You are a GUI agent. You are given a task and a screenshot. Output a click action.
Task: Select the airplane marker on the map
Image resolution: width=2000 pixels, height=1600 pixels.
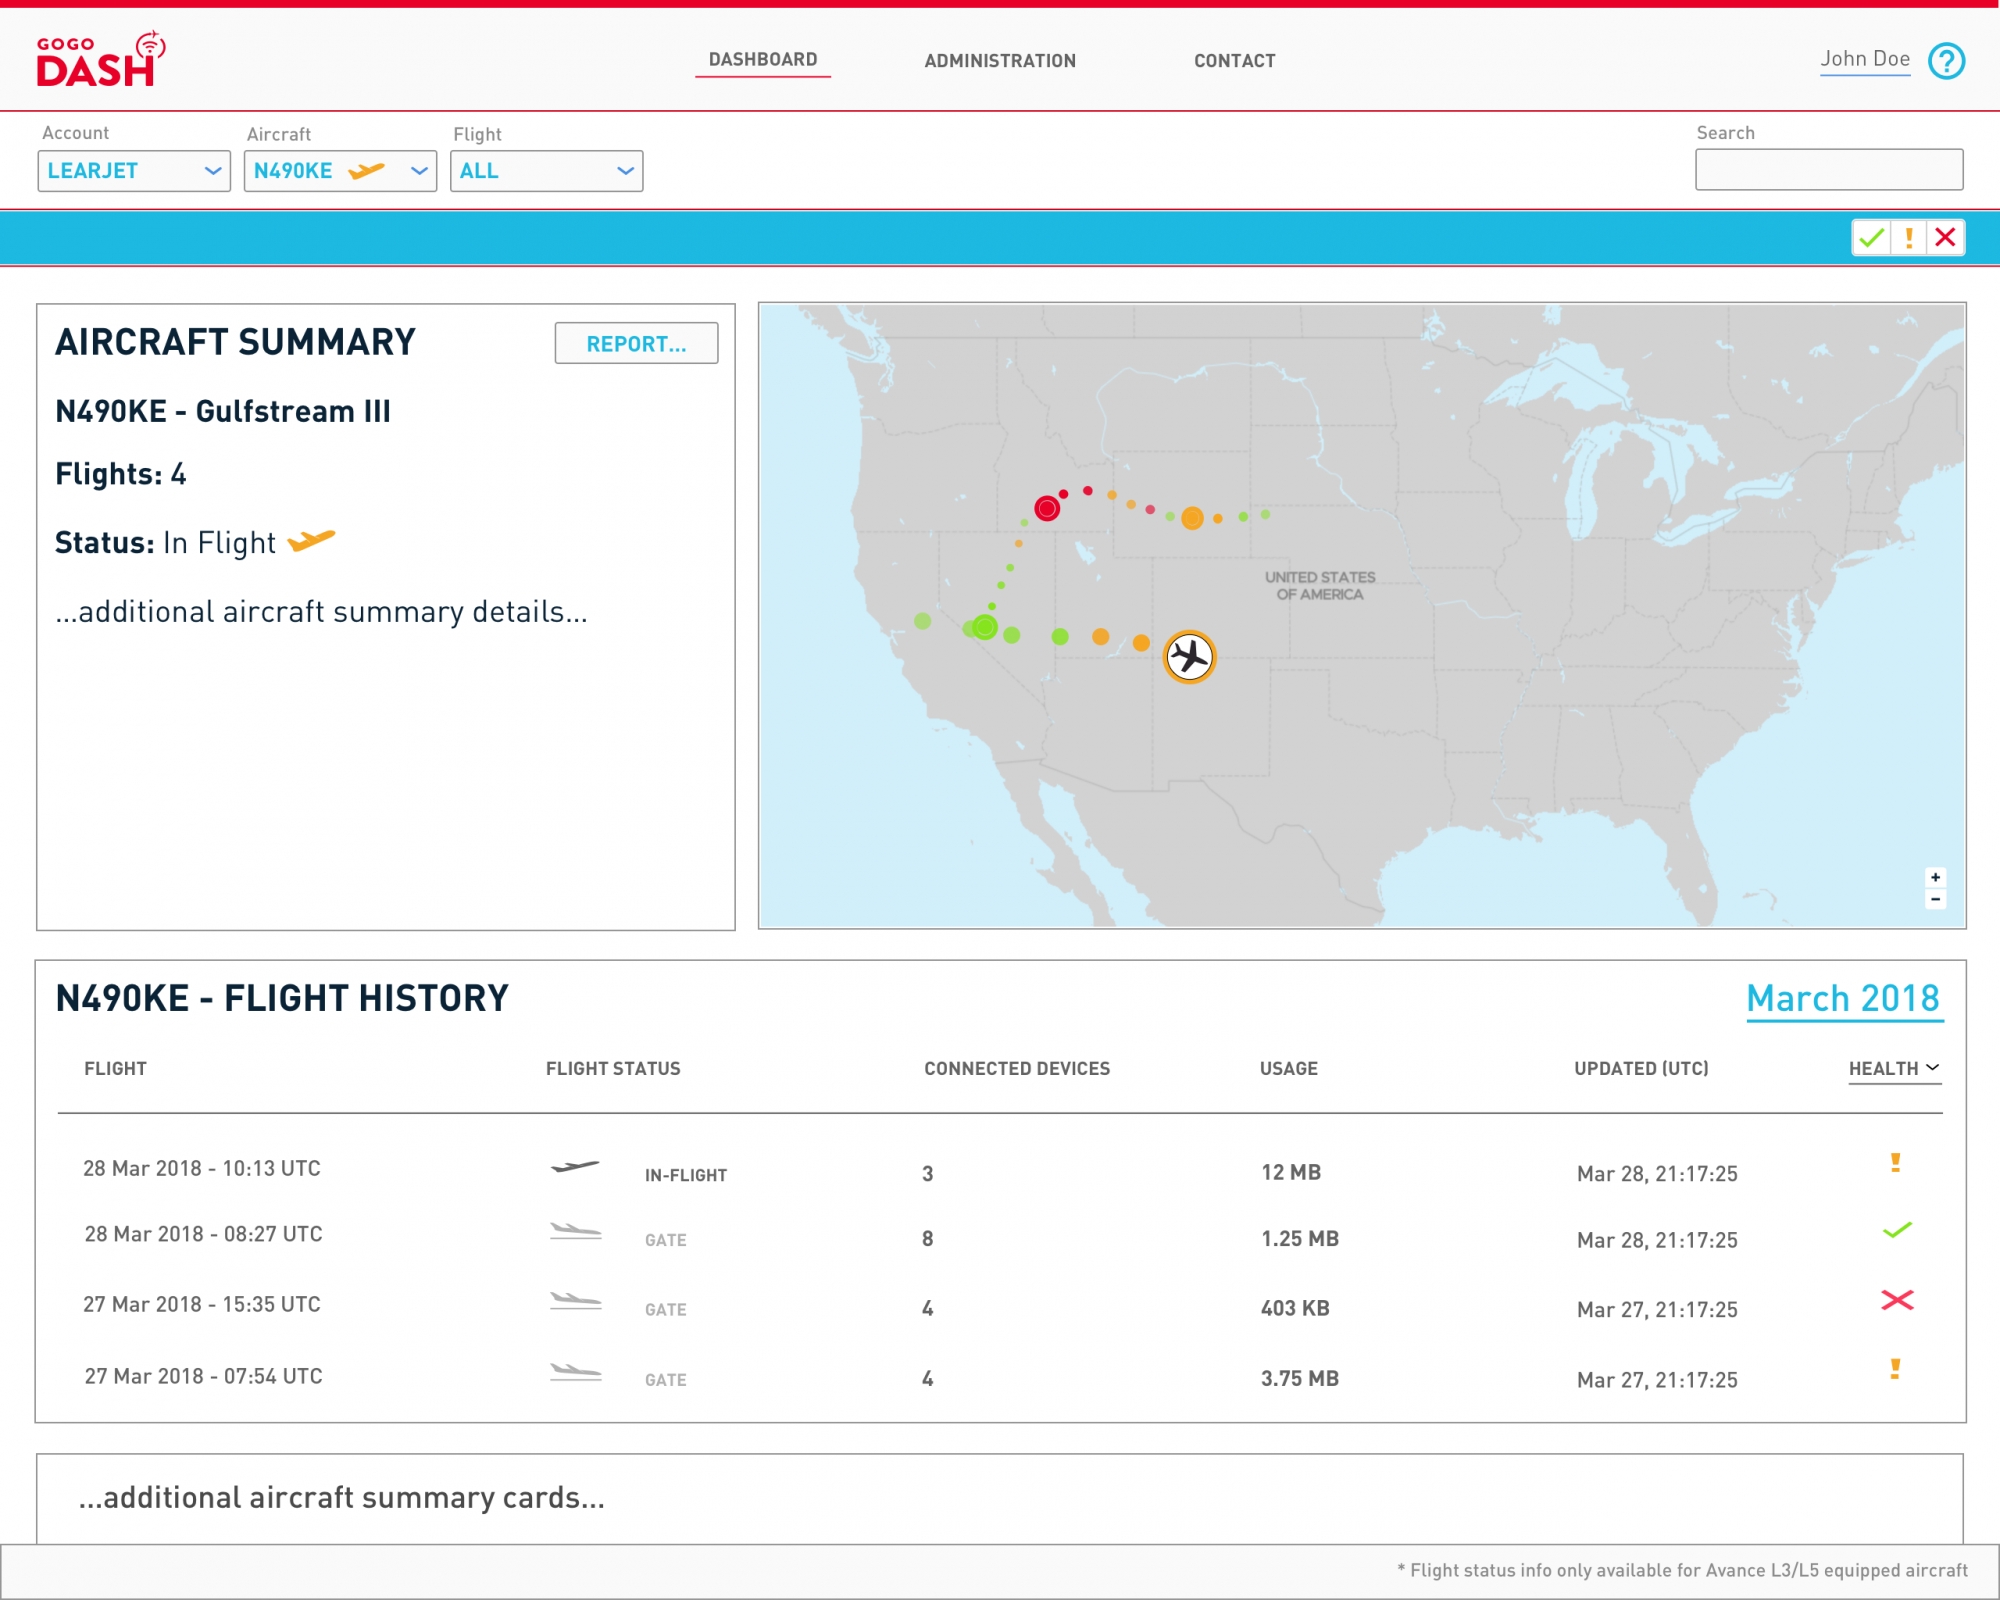(x=1189, y=657)
